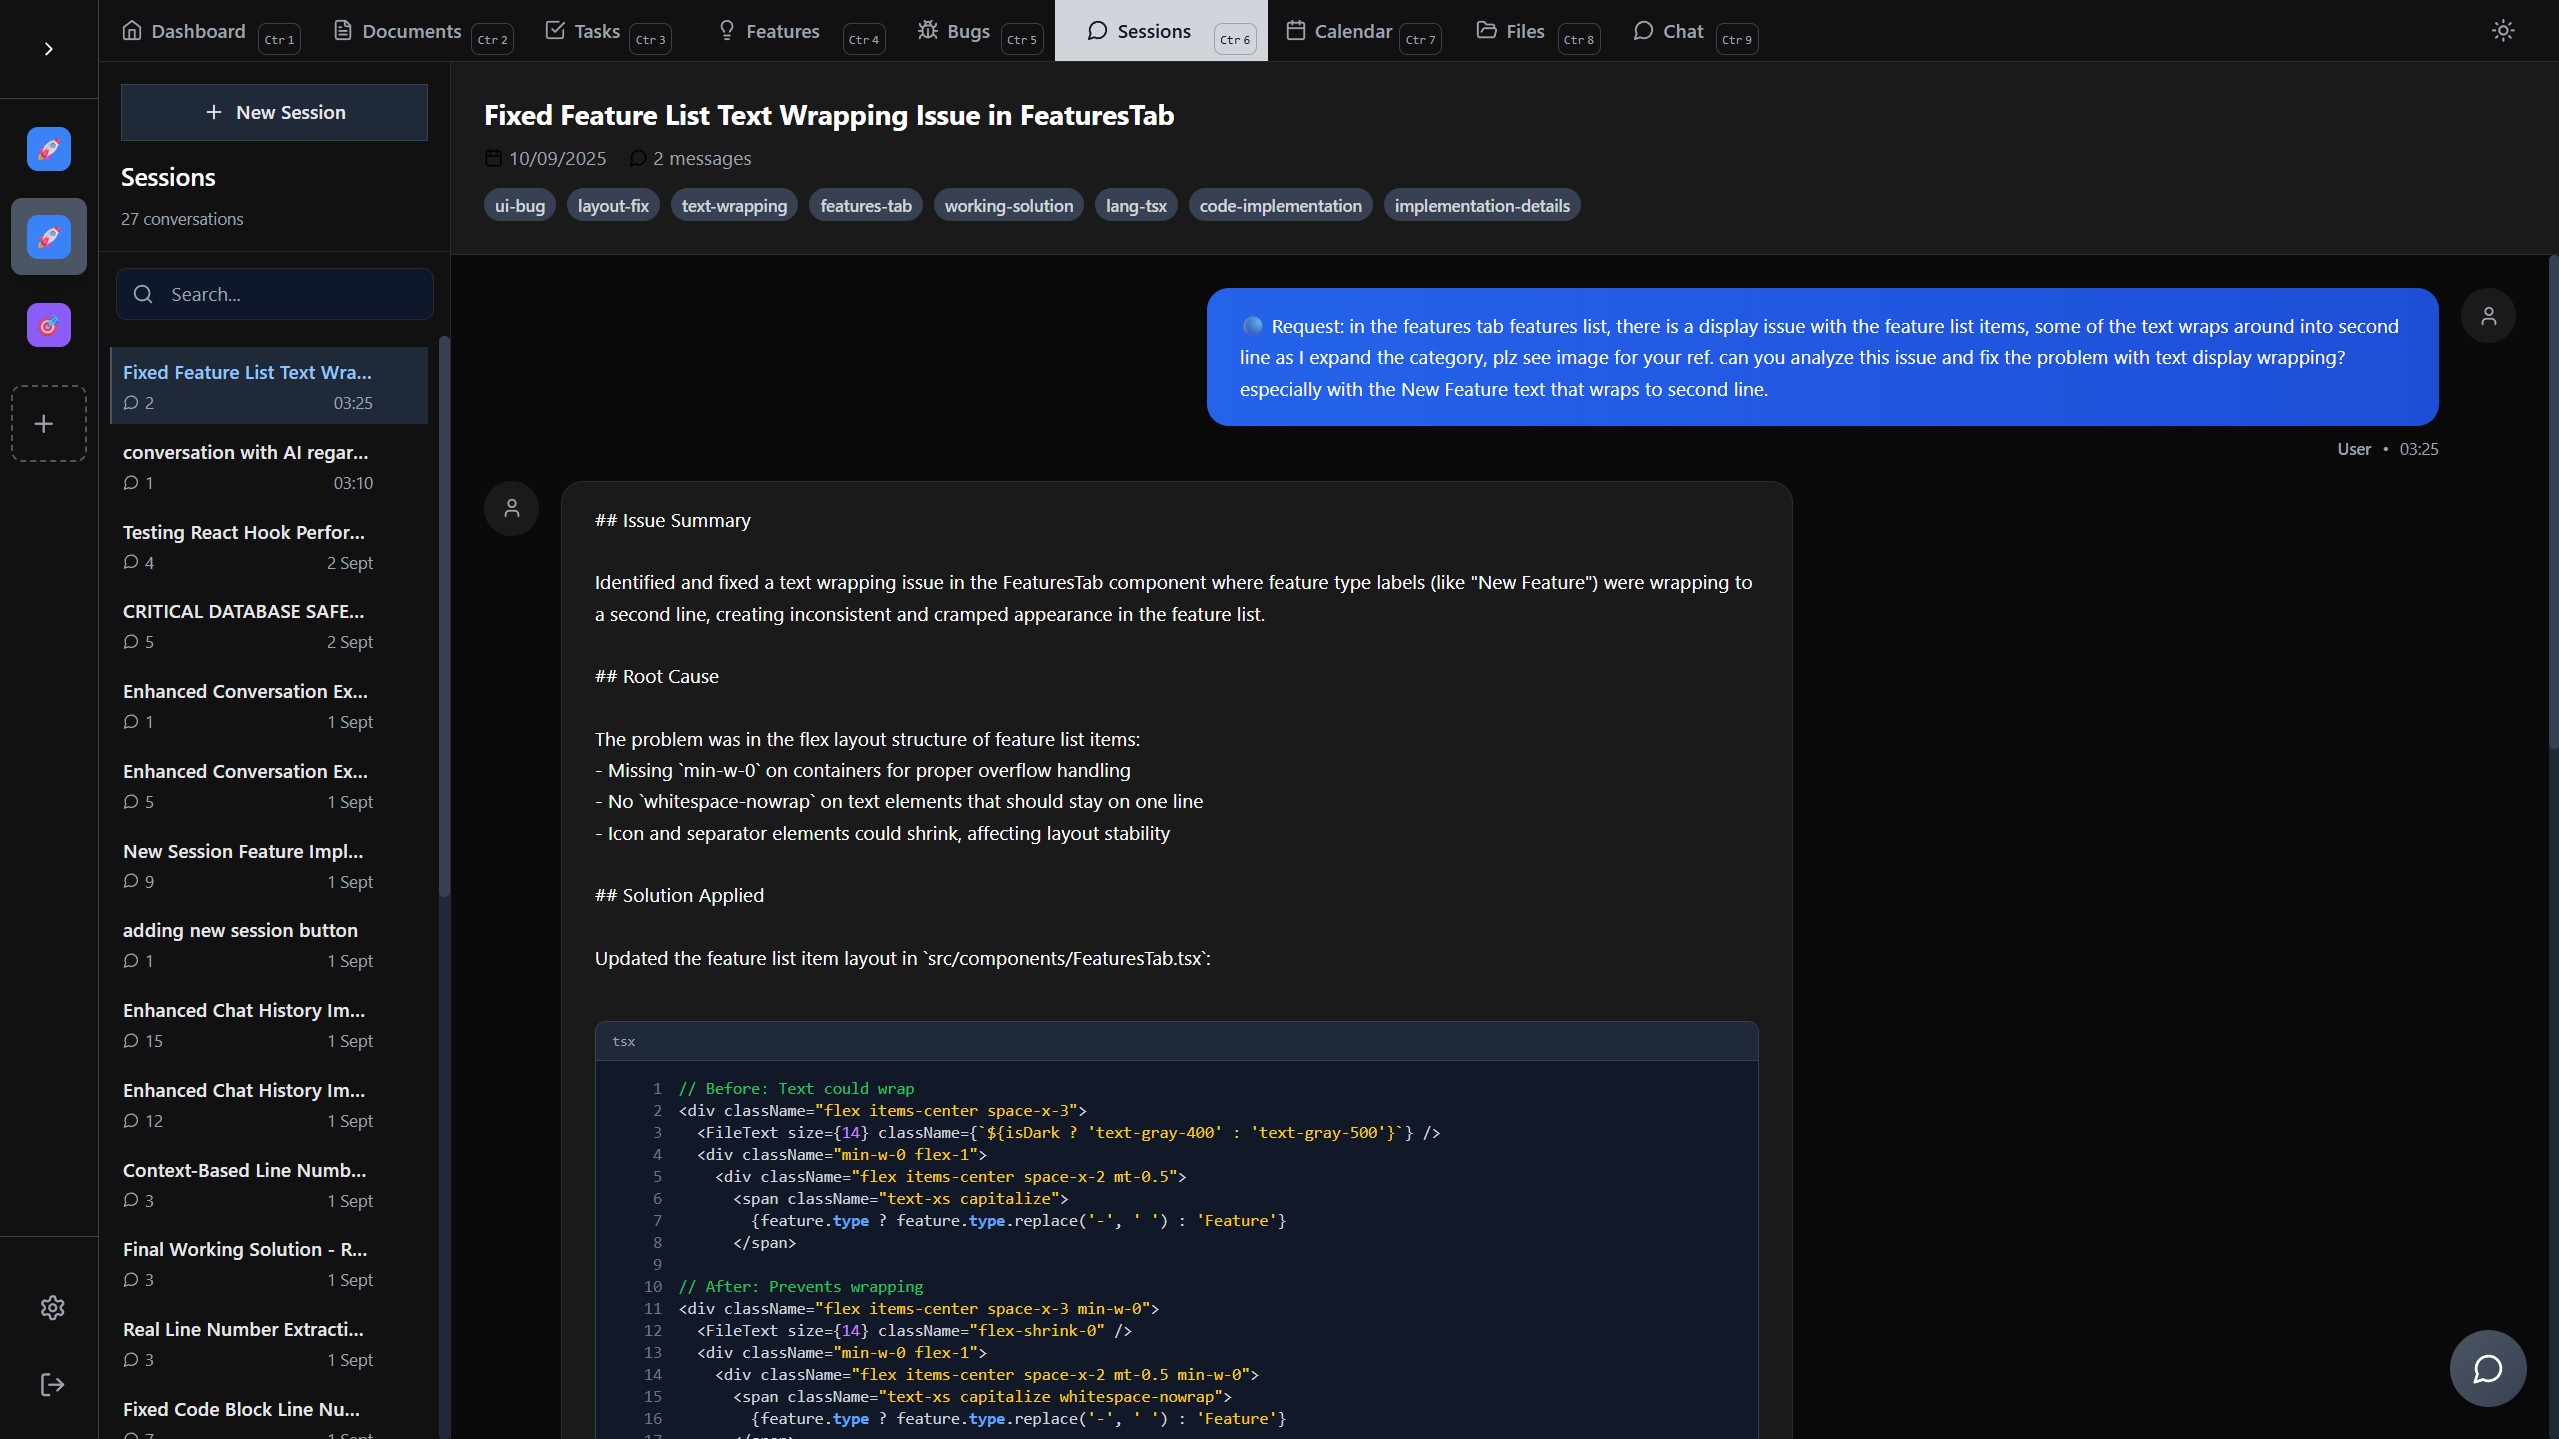Screen dimensions: 2559x1439
Task: Open the Calendar tab
Action: click(1338, 31)
